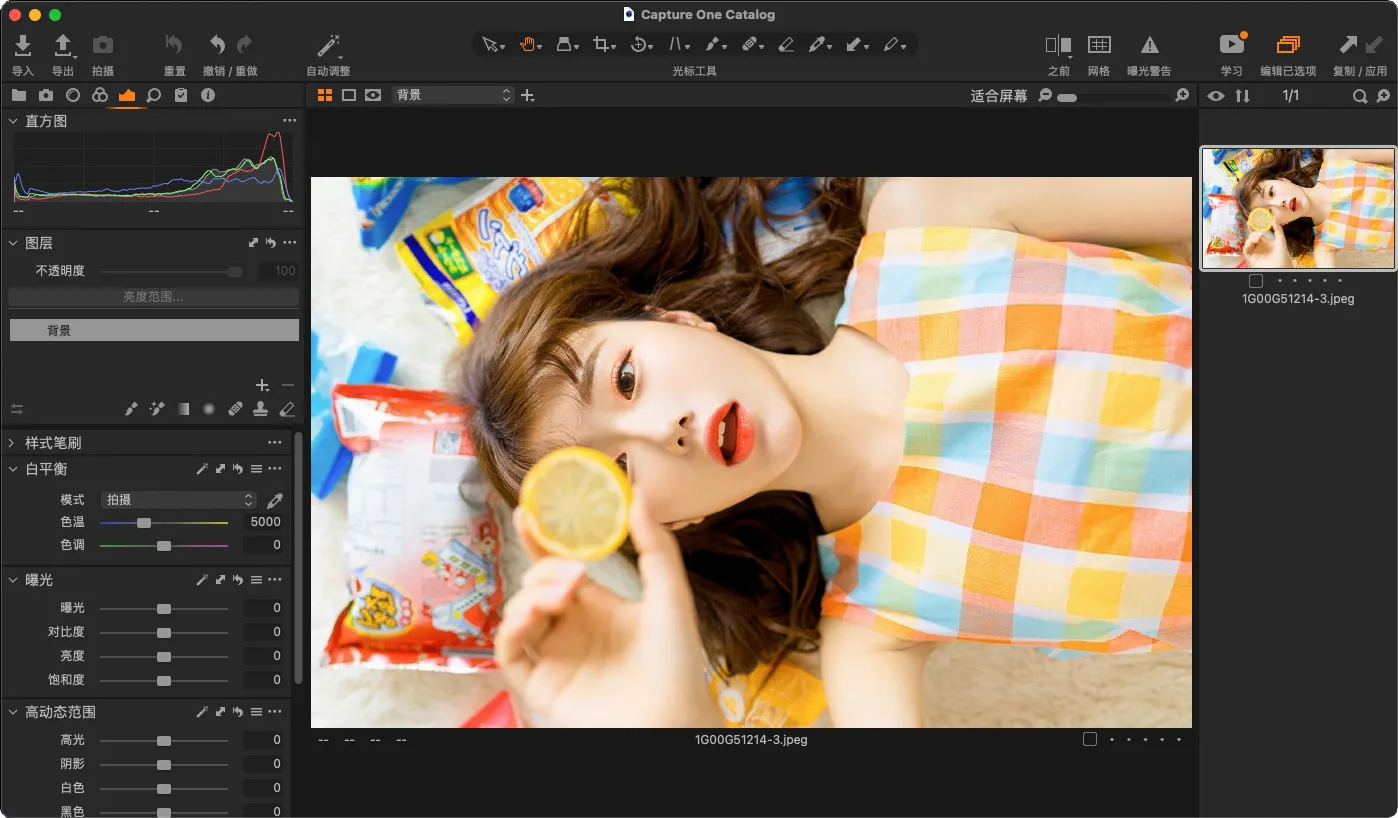Screen dimensions: 1398x818
Task: Click the Copy/Apply arrows icon
Action: pyautogui.click(x=1359, y=45)
